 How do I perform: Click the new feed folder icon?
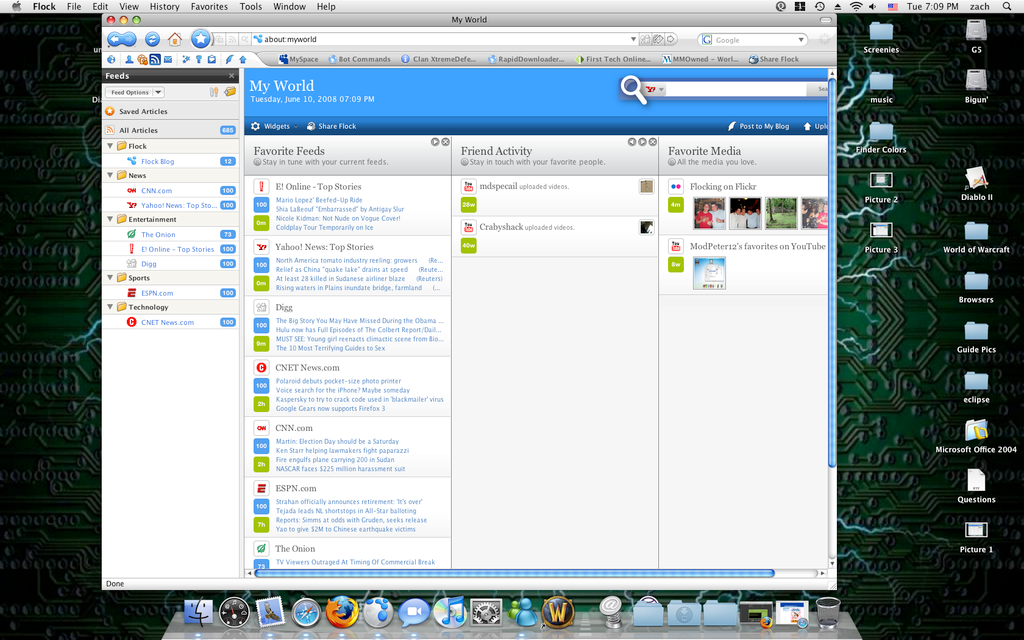pos(230,92)
